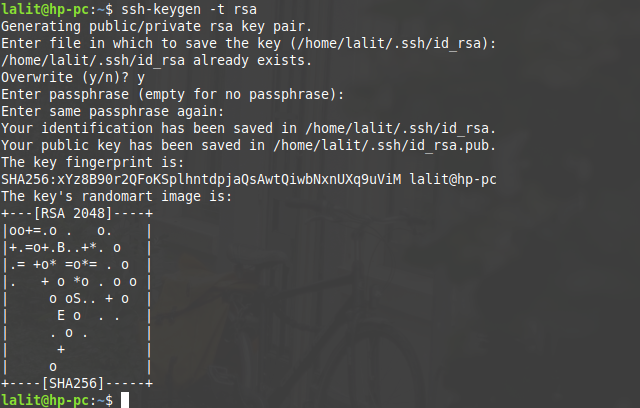
Task: Click the "[RSA 2048]" randomart header
Action: [x=78, y=213]
